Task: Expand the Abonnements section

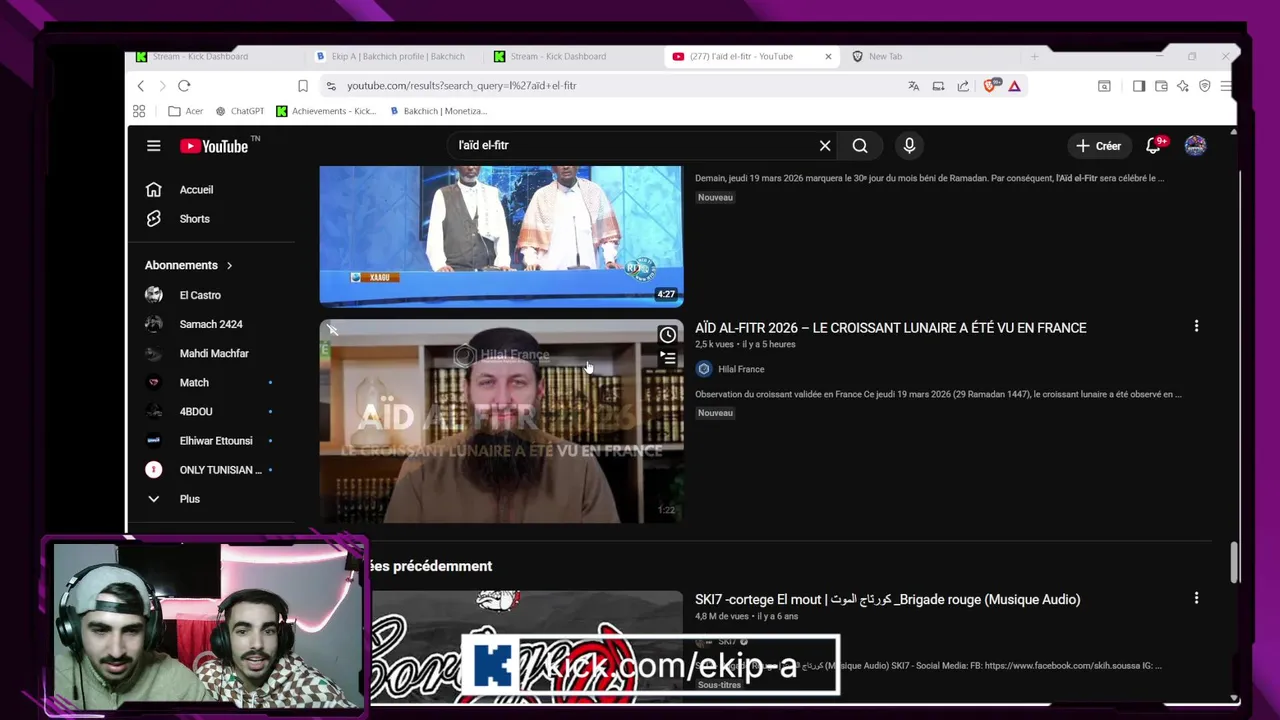Action: (189, 265)
